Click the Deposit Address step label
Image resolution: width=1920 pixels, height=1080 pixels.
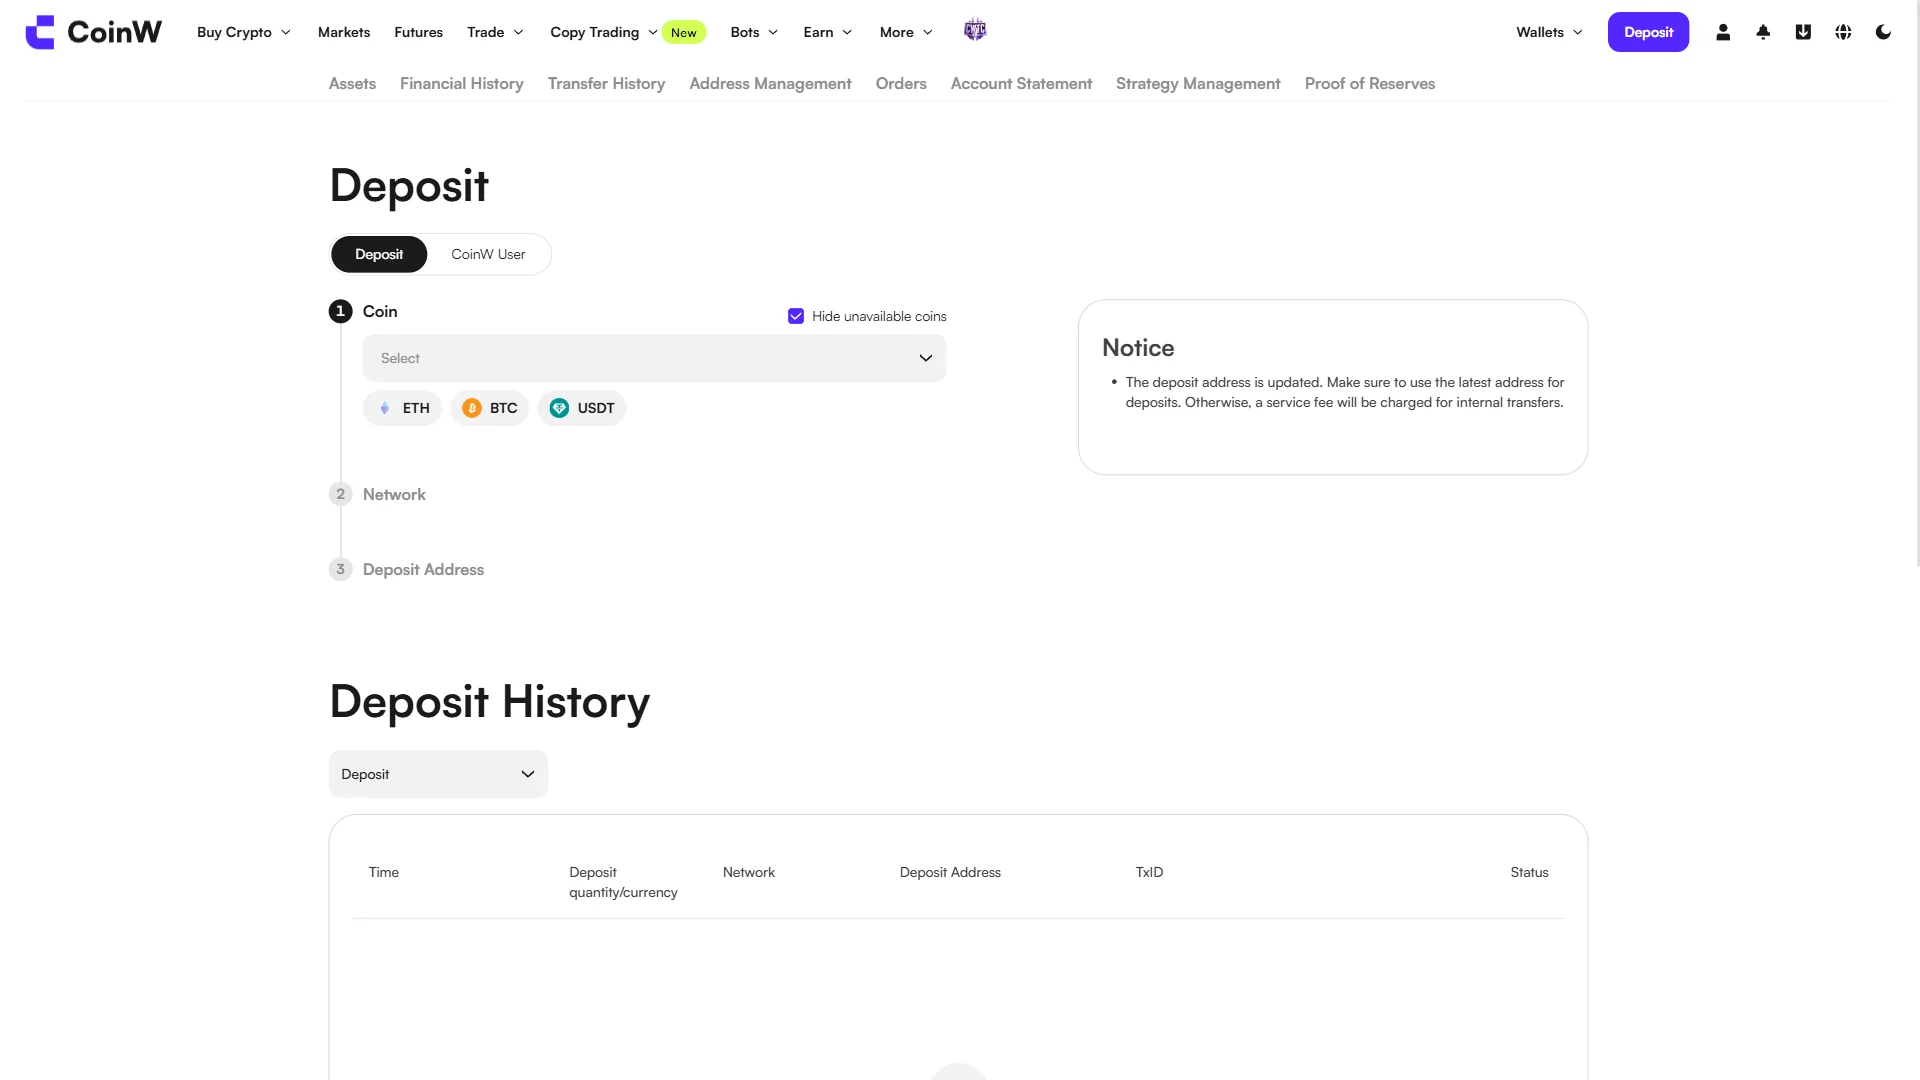423,569
